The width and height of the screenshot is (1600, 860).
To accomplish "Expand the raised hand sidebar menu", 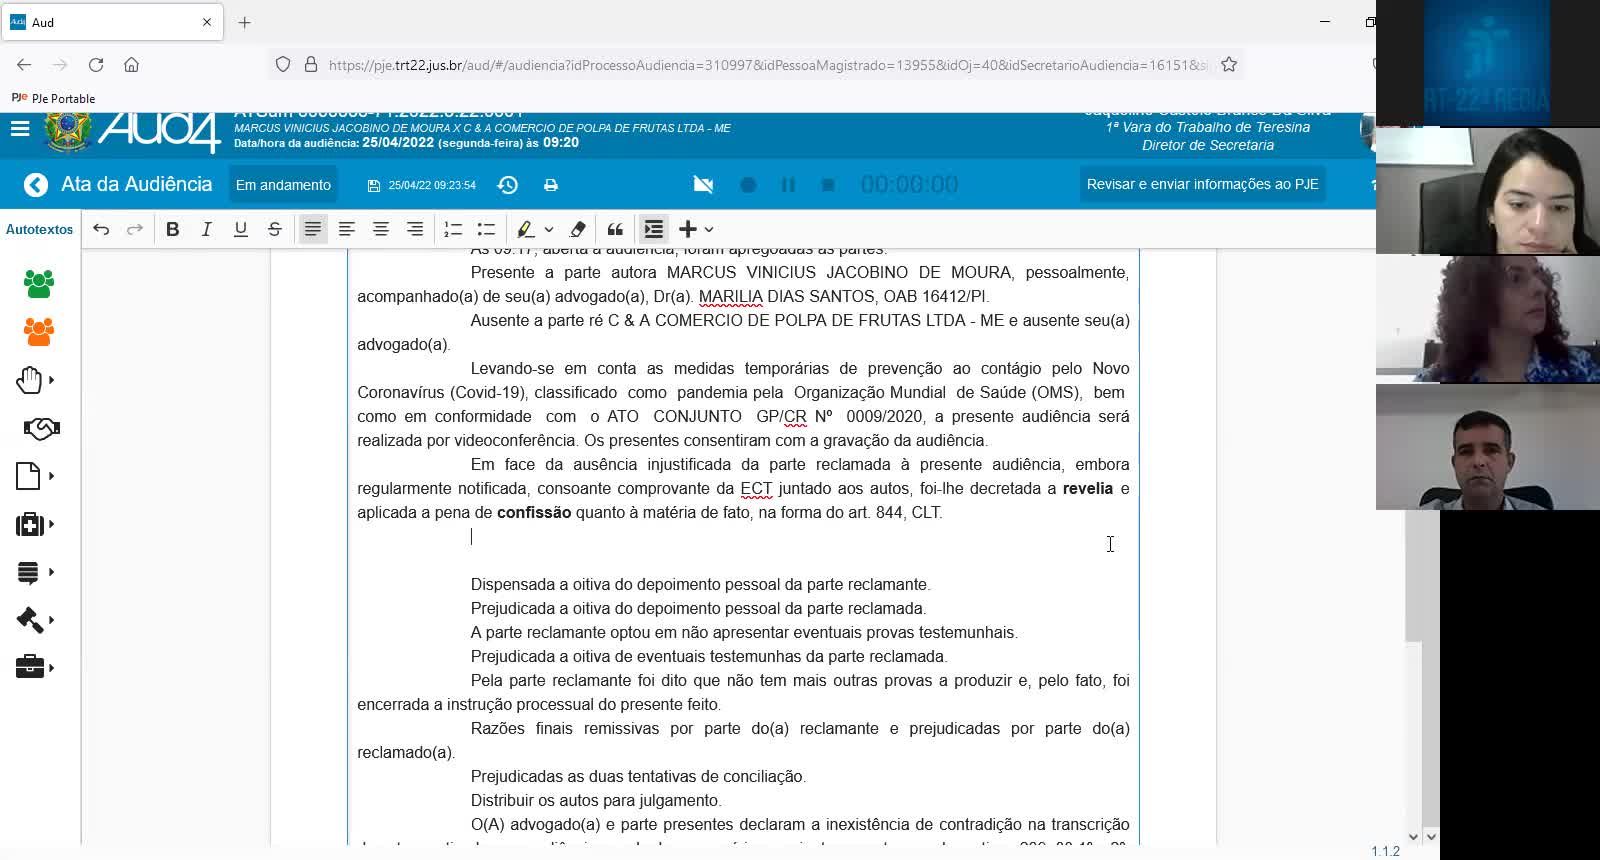I will point(34,380).
